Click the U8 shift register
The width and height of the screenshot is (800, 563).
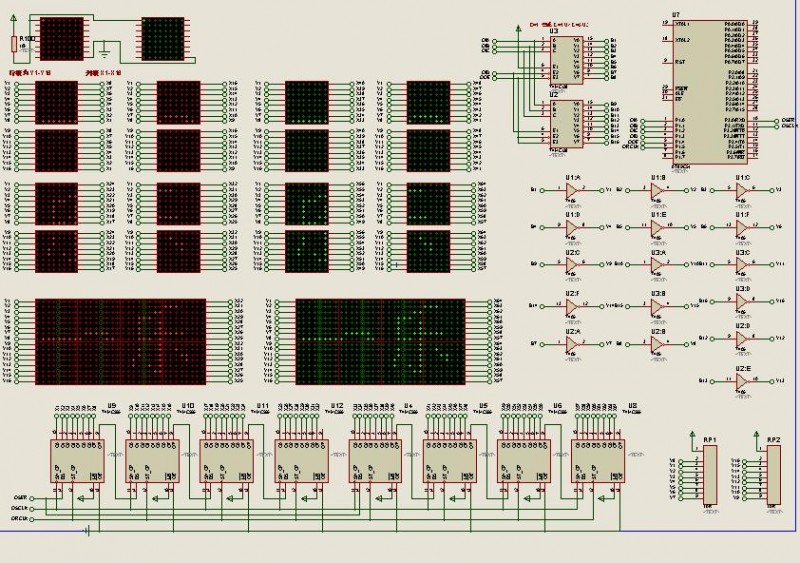pos(599,461)
